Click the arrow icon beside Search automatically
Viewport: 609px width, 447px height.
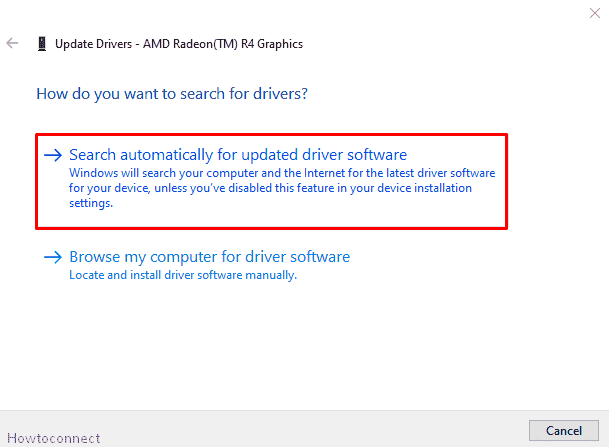pos(53,155)
